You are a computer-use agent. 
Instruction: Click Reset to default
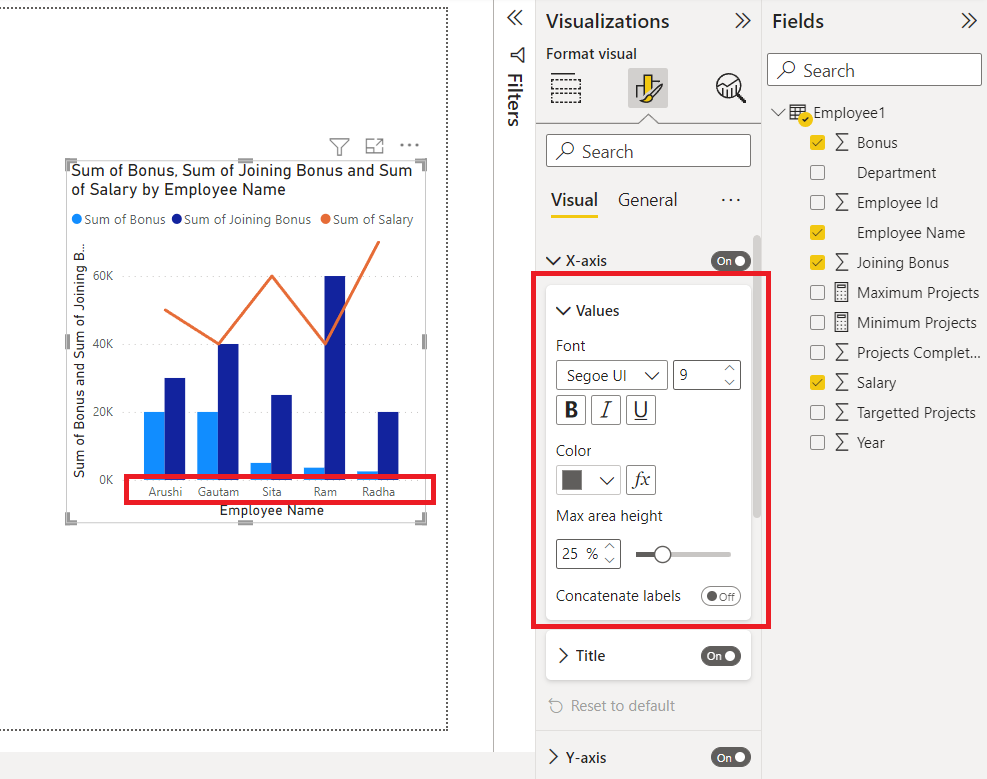[612, 706]
